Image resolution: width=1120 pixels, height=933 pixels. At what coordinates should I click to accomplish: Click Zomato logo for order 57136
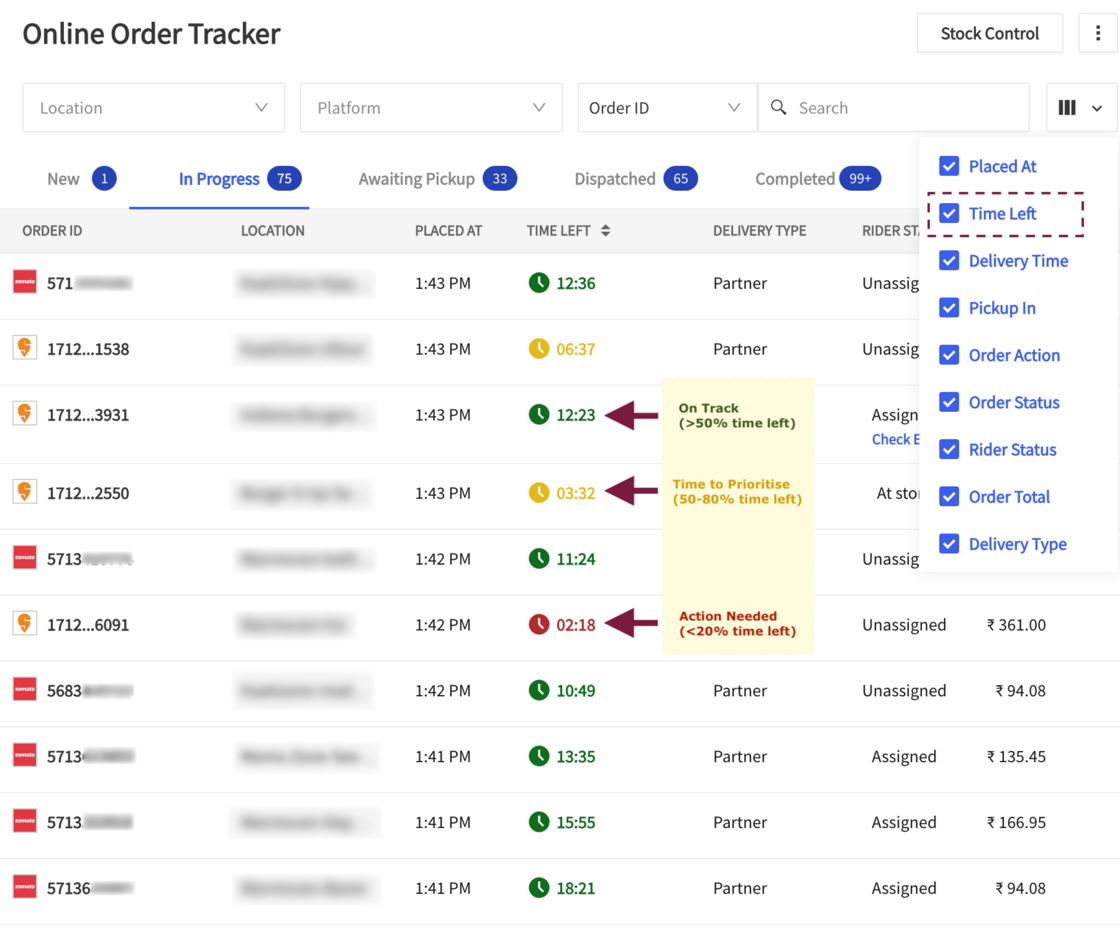(25, 887)
